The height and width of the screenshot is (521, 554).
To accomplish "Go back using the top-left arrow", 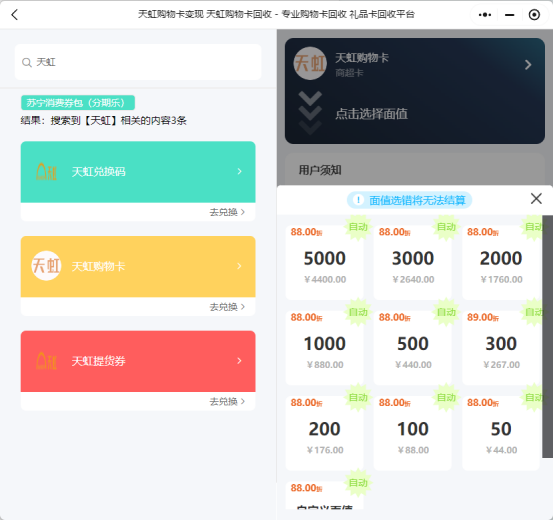I will pyautogui.click(x=14, y=14).
